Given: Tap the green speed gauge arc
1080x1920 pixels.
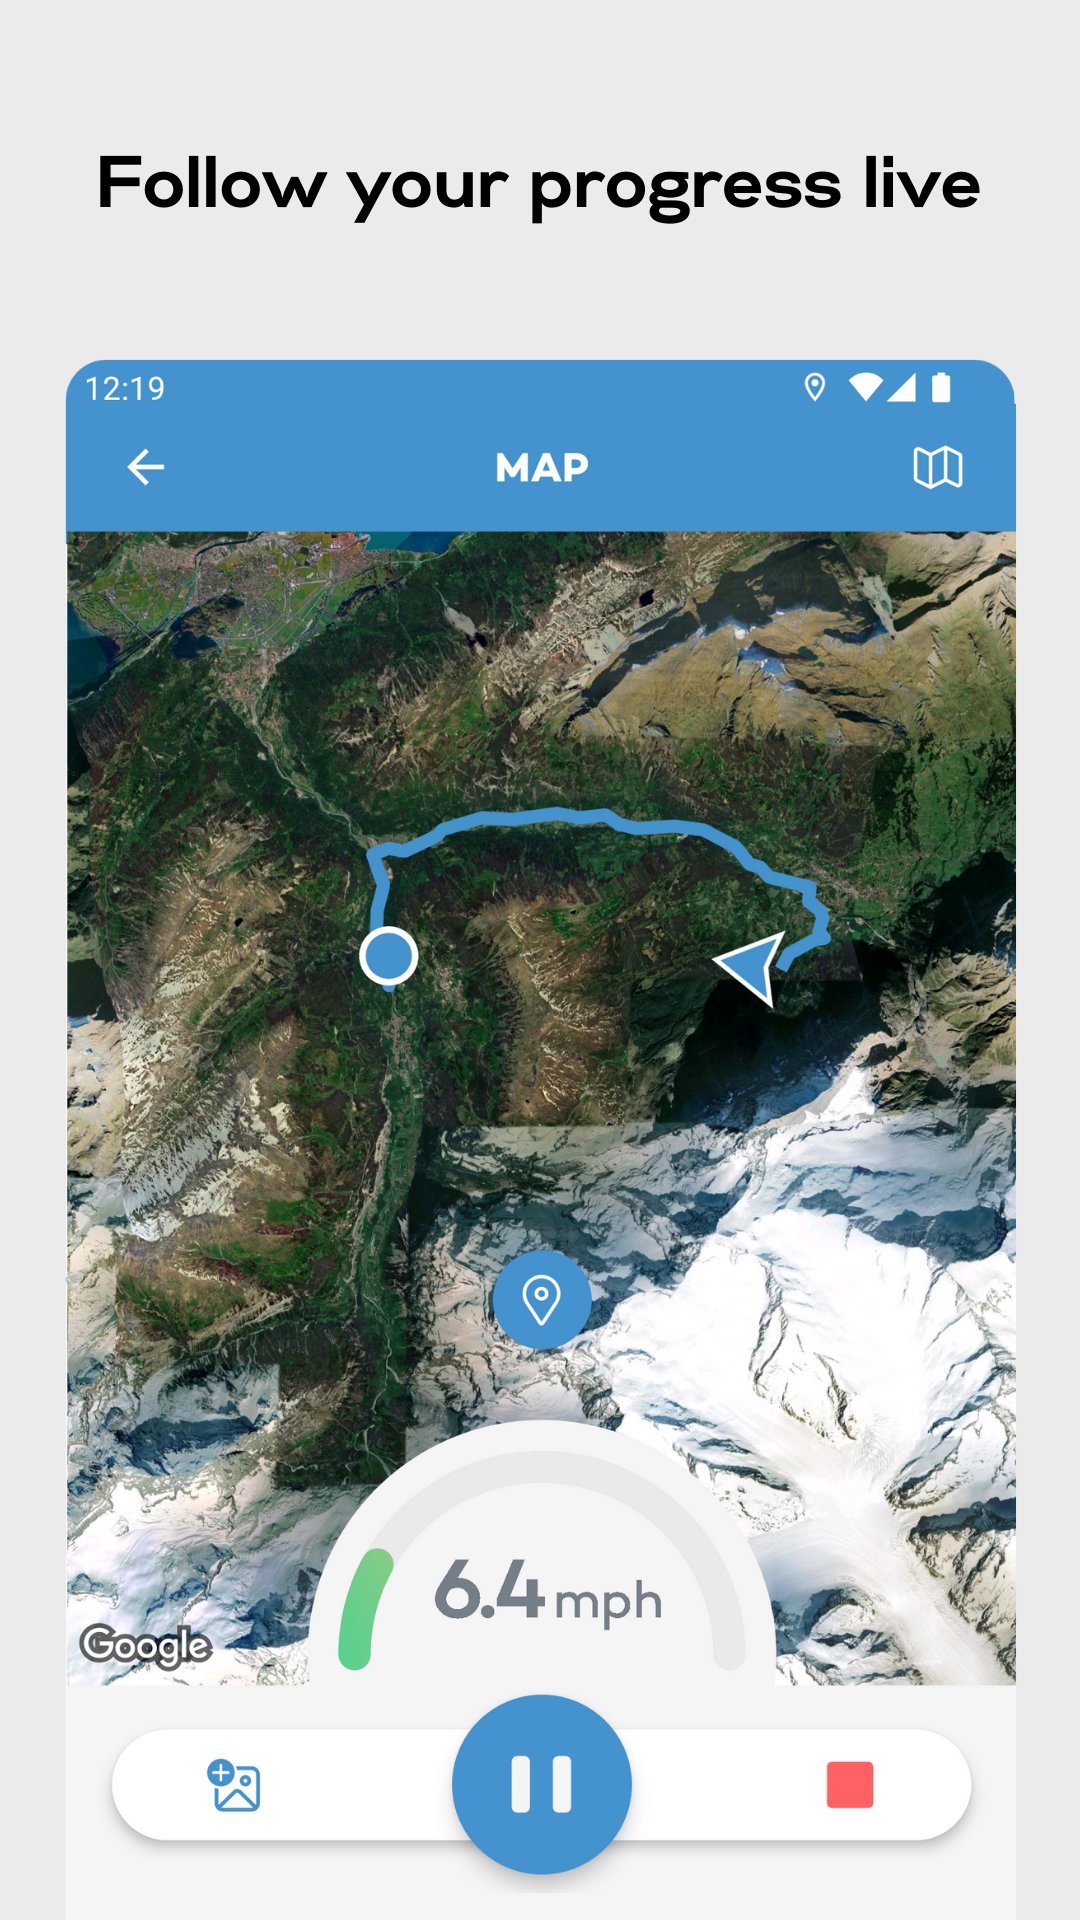Looking at the screenshot, I should tap(362, 1610).
